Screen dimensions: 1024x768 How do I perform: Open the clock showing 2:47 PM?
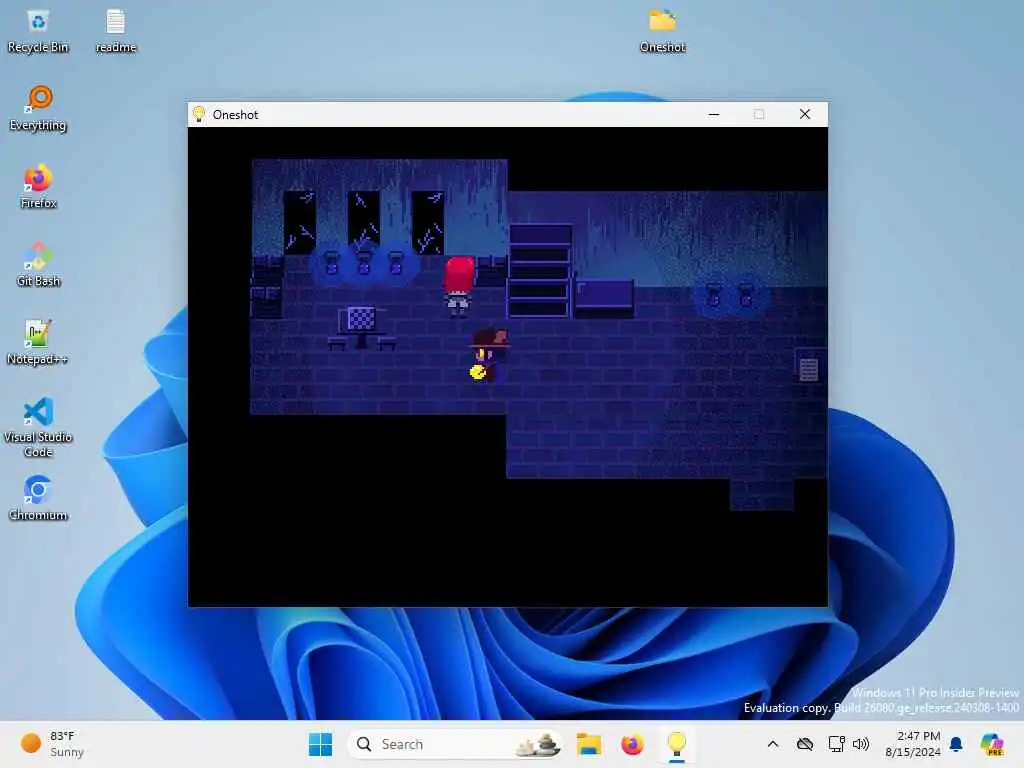913,744
